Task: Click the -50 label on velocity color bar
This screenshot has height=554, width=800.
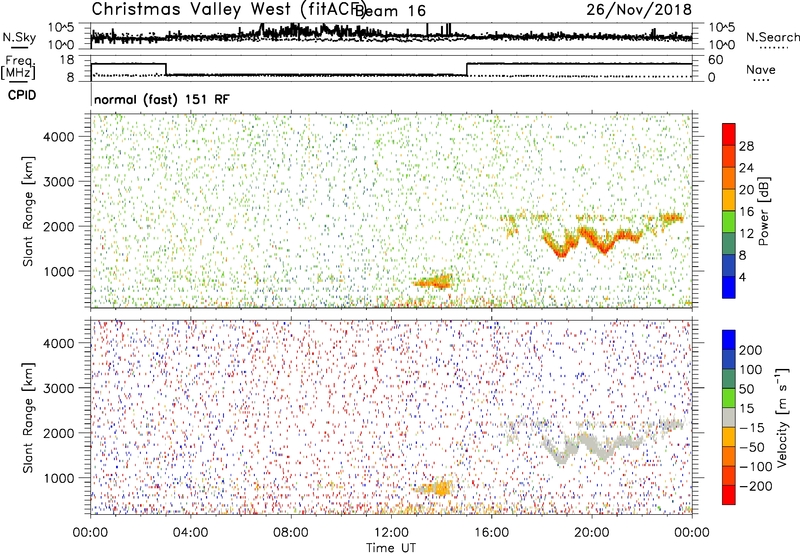Action: pos(752,447)
